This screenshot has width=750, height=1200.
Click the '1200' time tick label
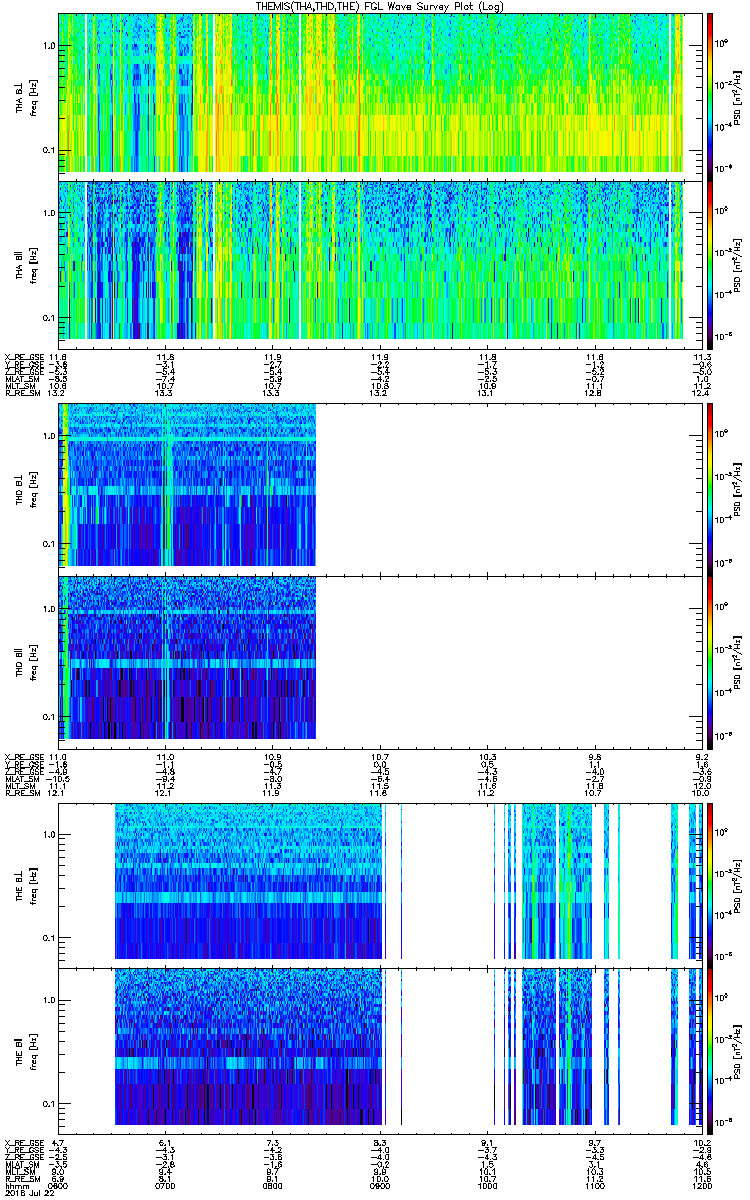[x=701, y=1185]
